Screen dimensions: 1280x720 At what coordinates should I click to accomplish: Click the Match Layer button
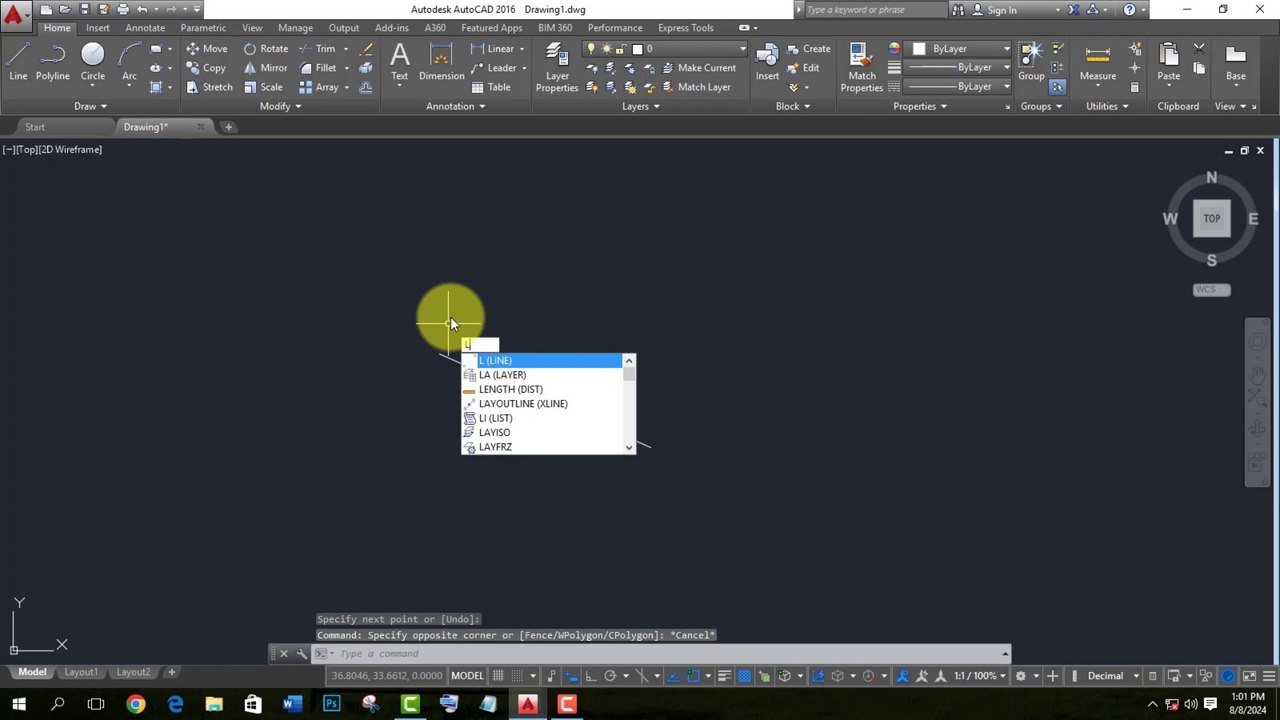696,87
